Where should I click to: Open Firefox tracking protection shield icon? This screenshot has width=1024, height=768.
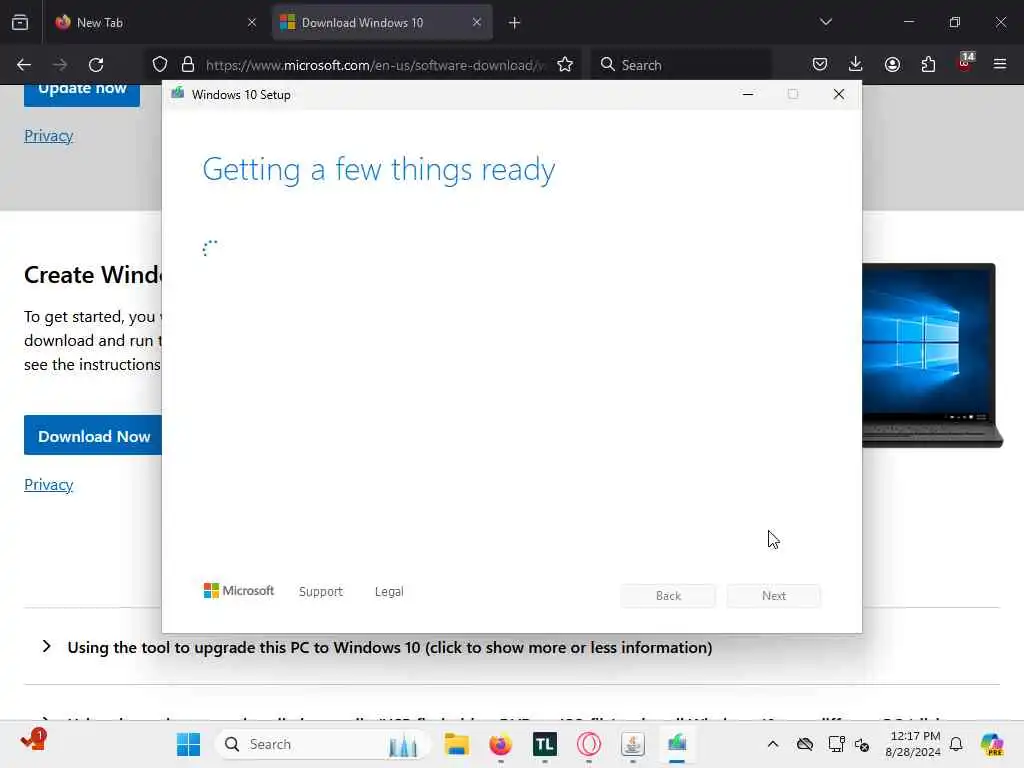coord(160,65)
